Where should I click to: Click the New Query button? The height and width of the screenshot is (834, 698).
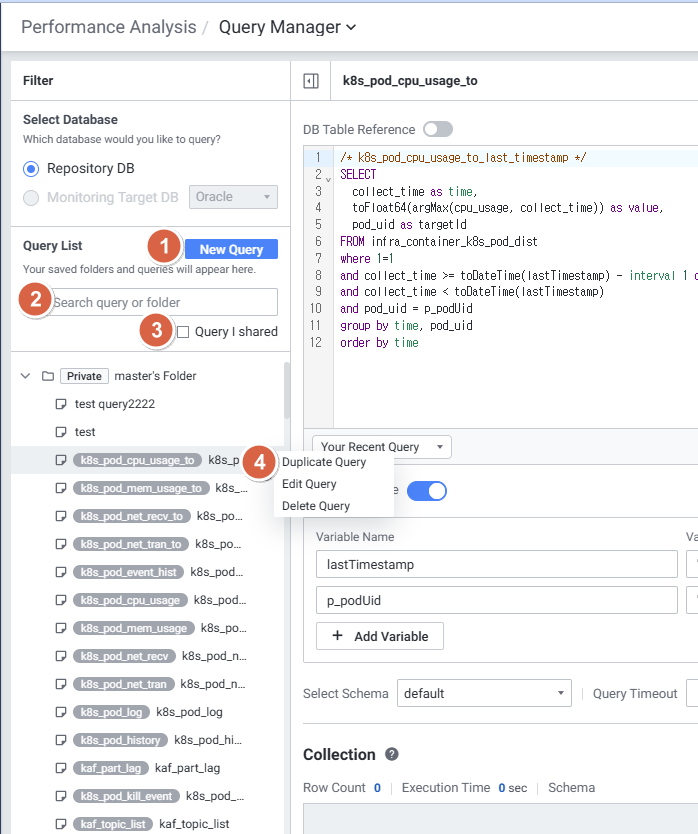[x=231, y=250]
